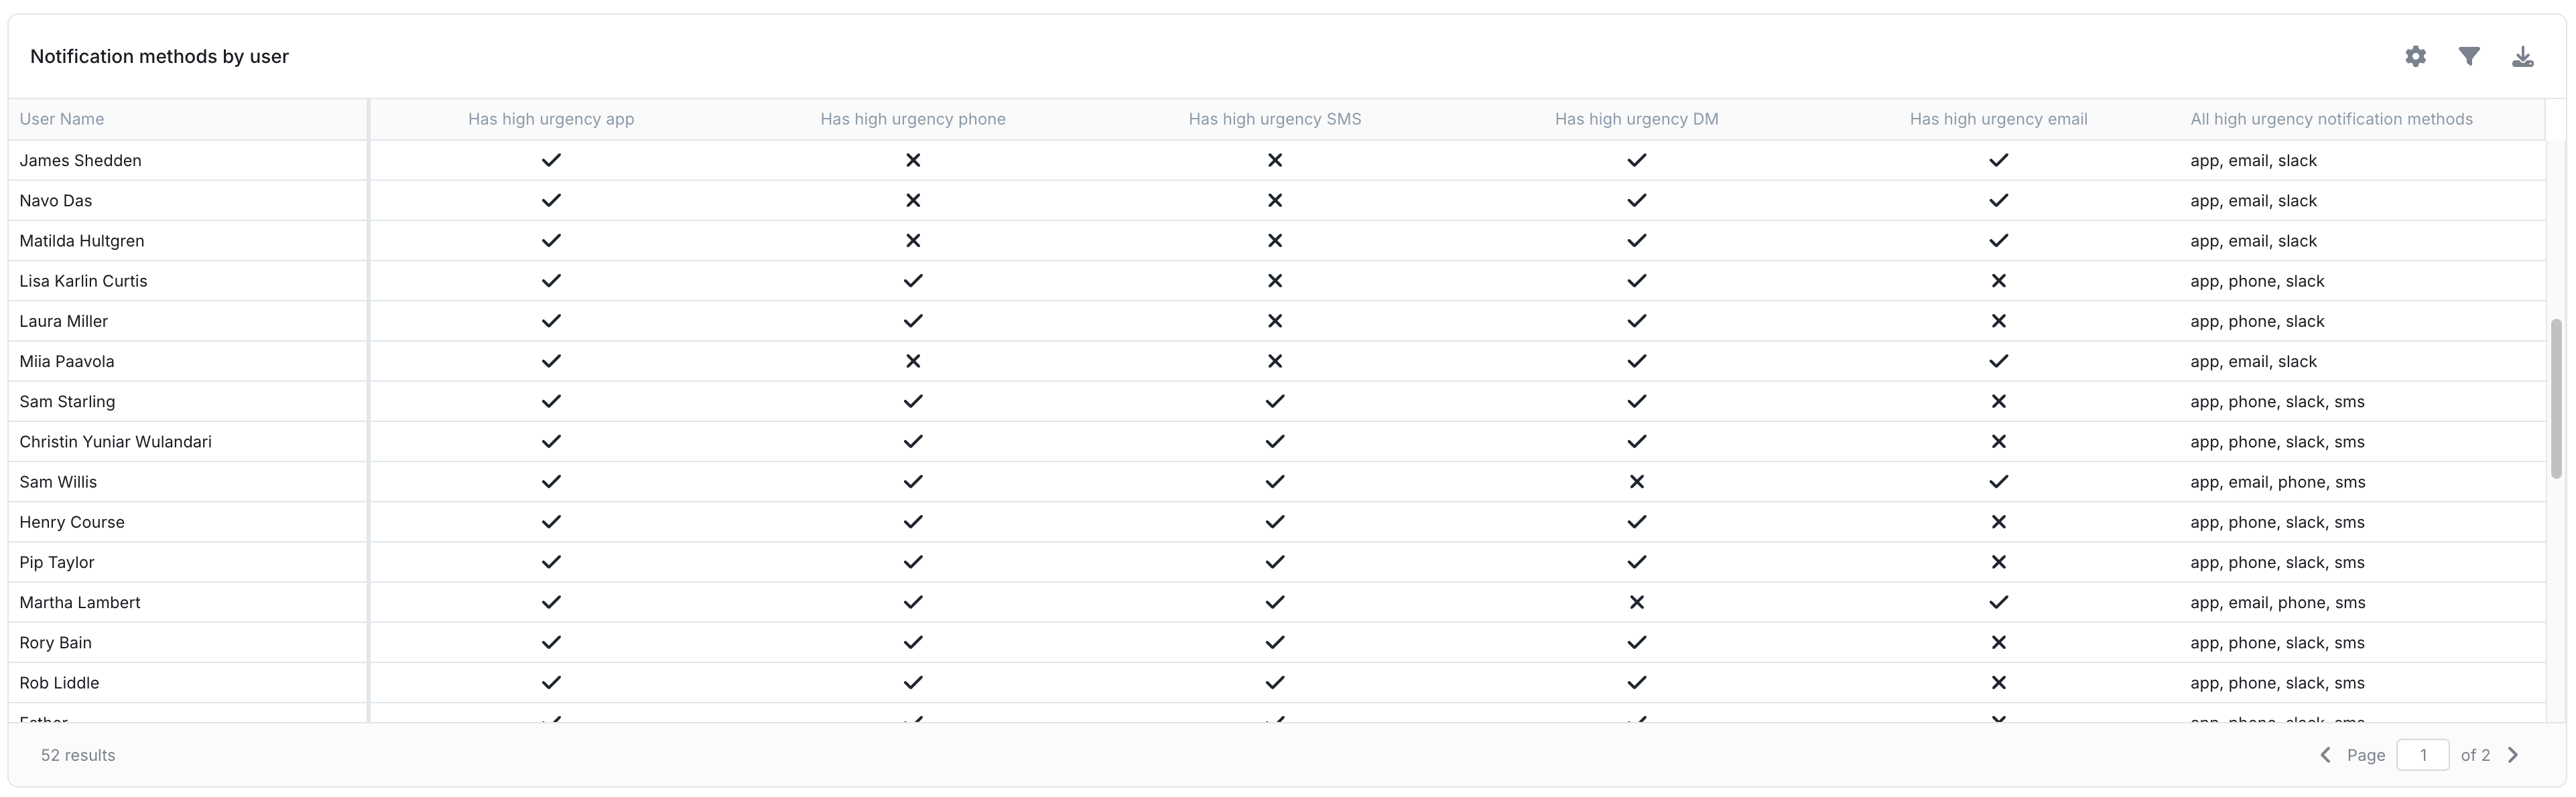The height and width of the screenshot is (797, 2576).
Task: Sort by User Name column header
Action: coord(62,119)
